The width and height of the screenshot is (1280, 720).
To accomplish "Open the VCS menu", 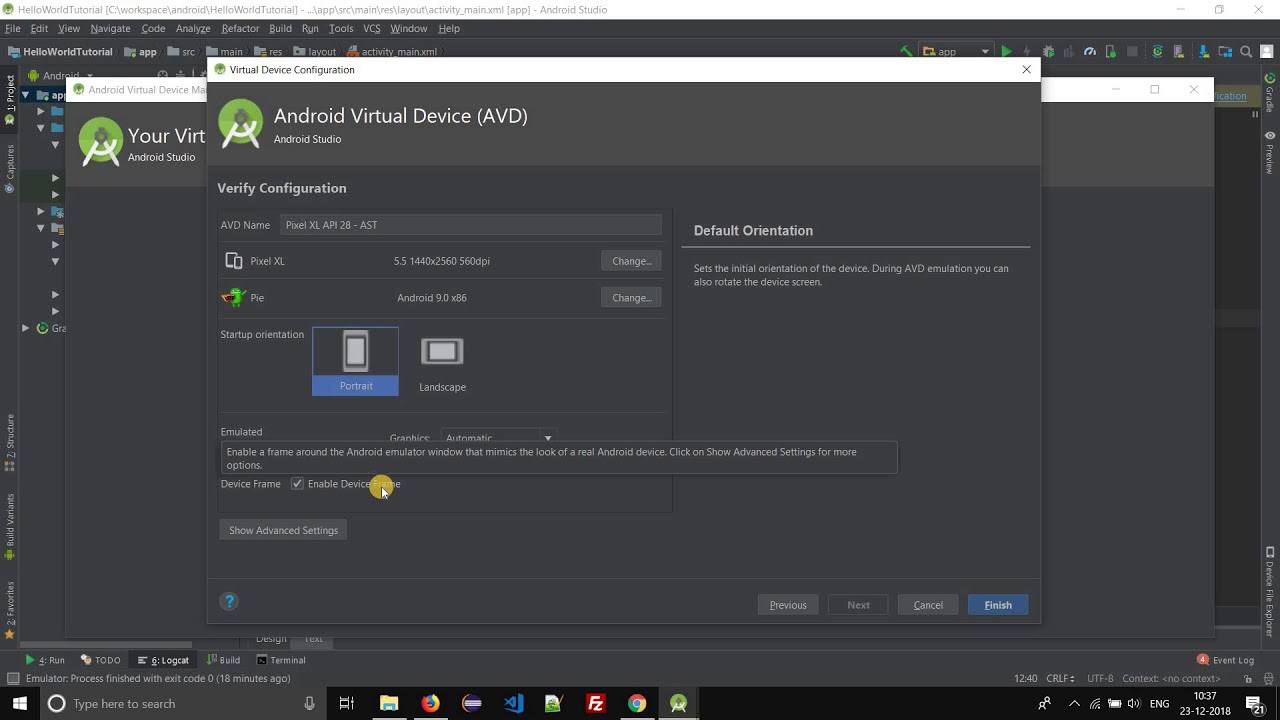I will (x=372, y=29).
